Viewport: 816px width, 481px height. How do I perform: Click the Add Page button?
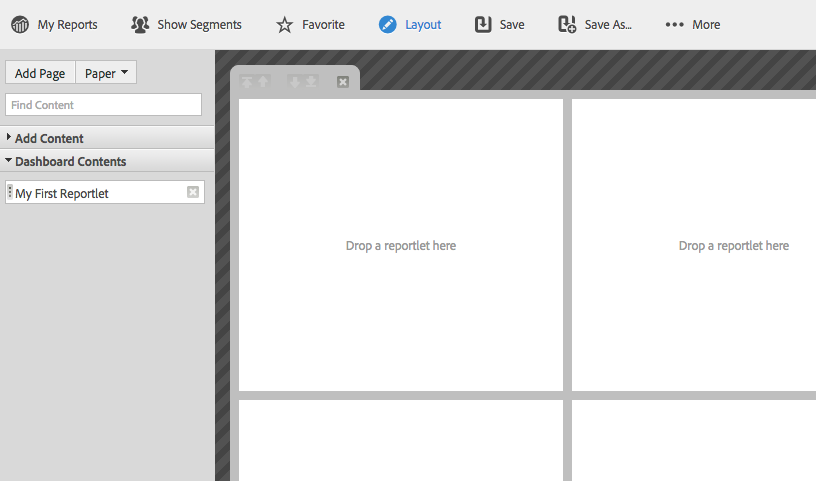40,73
